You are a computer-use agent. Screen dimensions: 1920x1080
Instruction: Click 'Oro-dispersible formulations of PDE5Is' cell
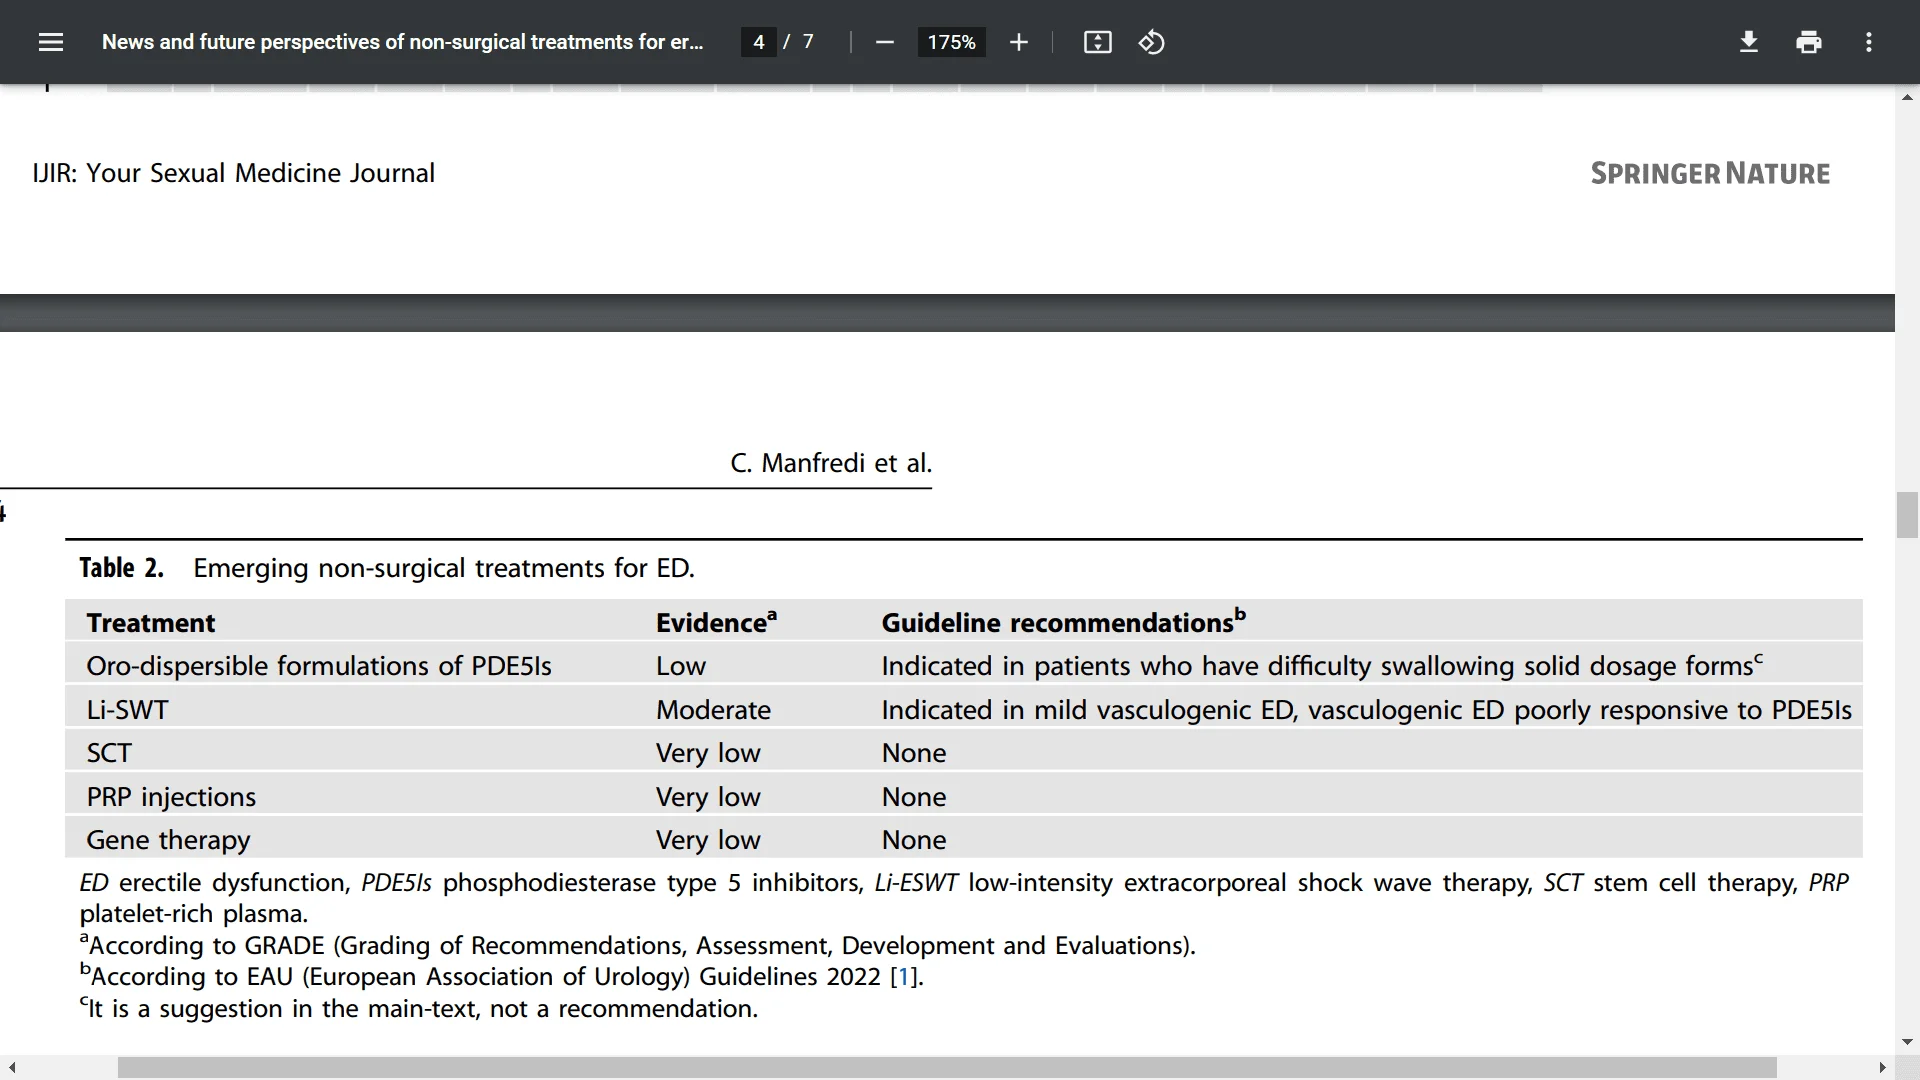(319, 666)
